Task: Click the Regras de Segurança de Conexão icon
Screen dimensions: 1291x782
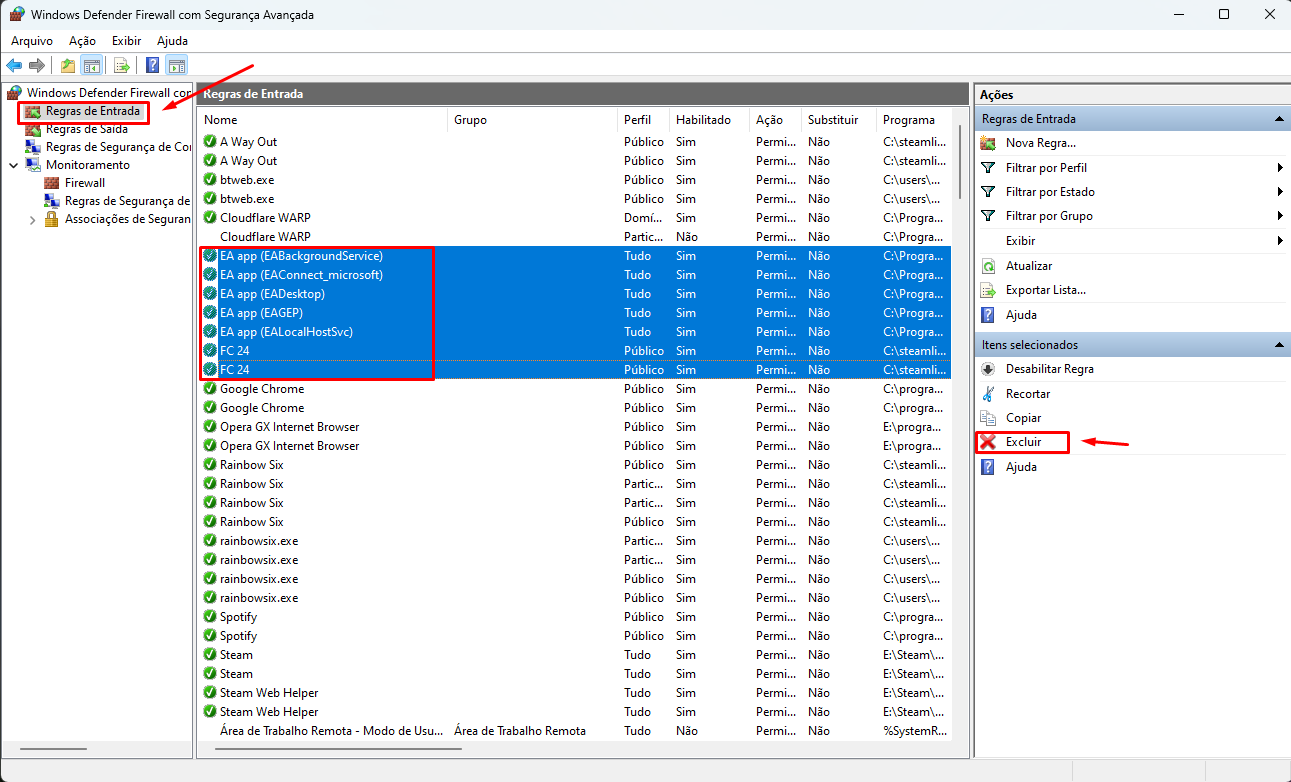Action: tap(33, 147)
